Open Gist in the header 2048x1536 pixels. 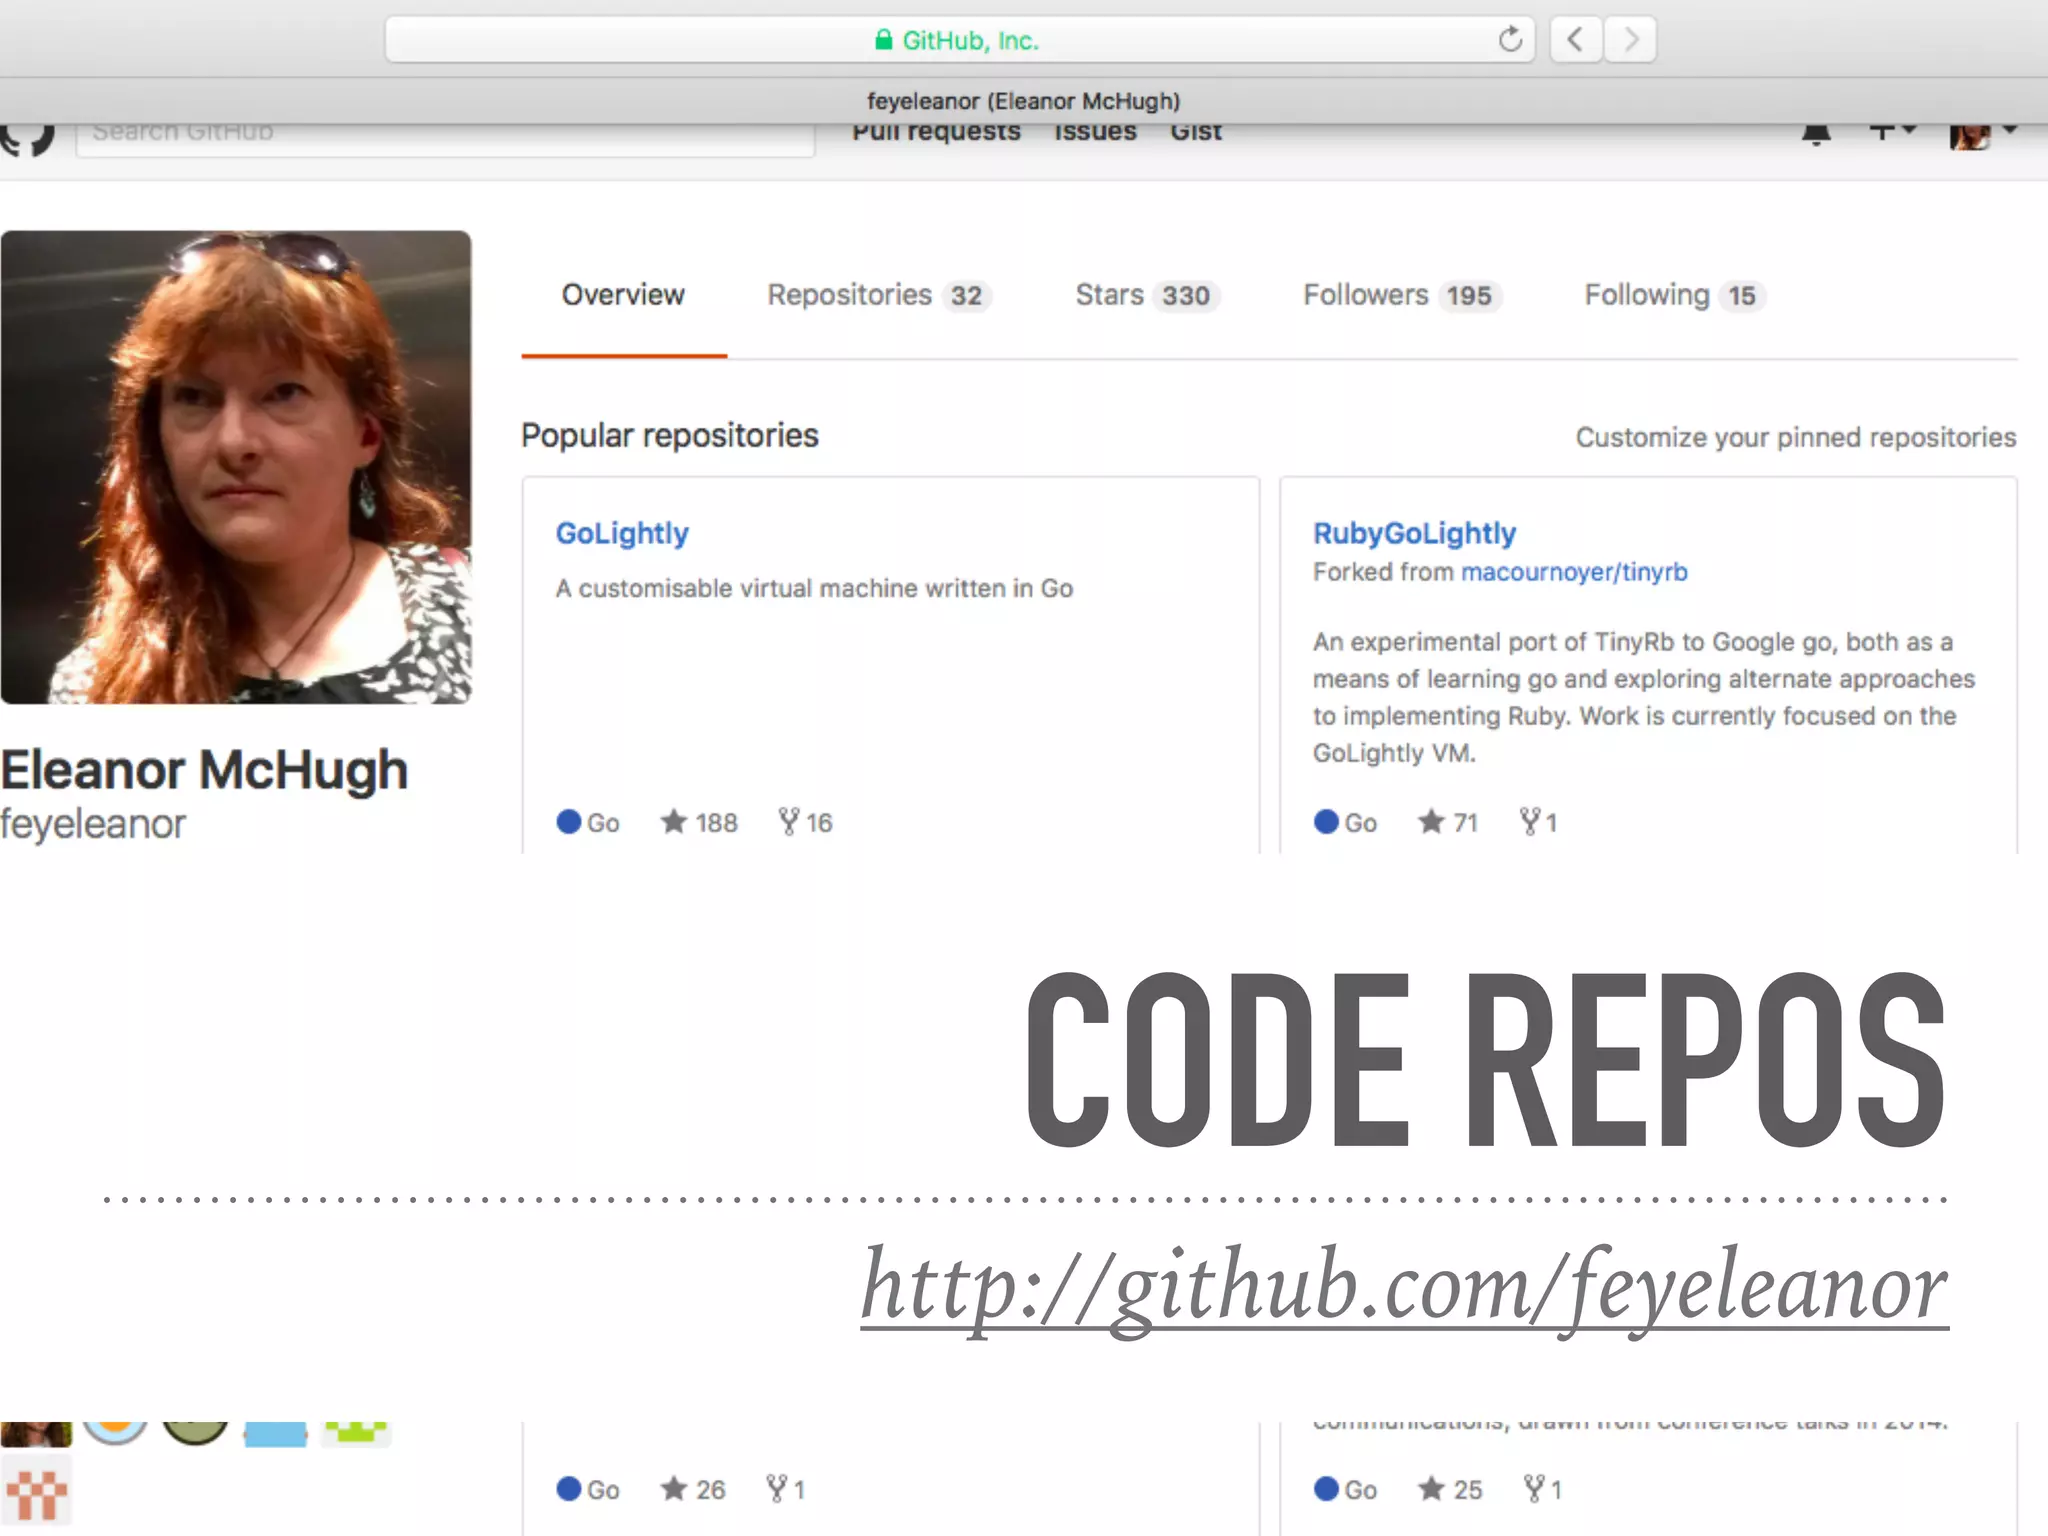point(1196,133)
